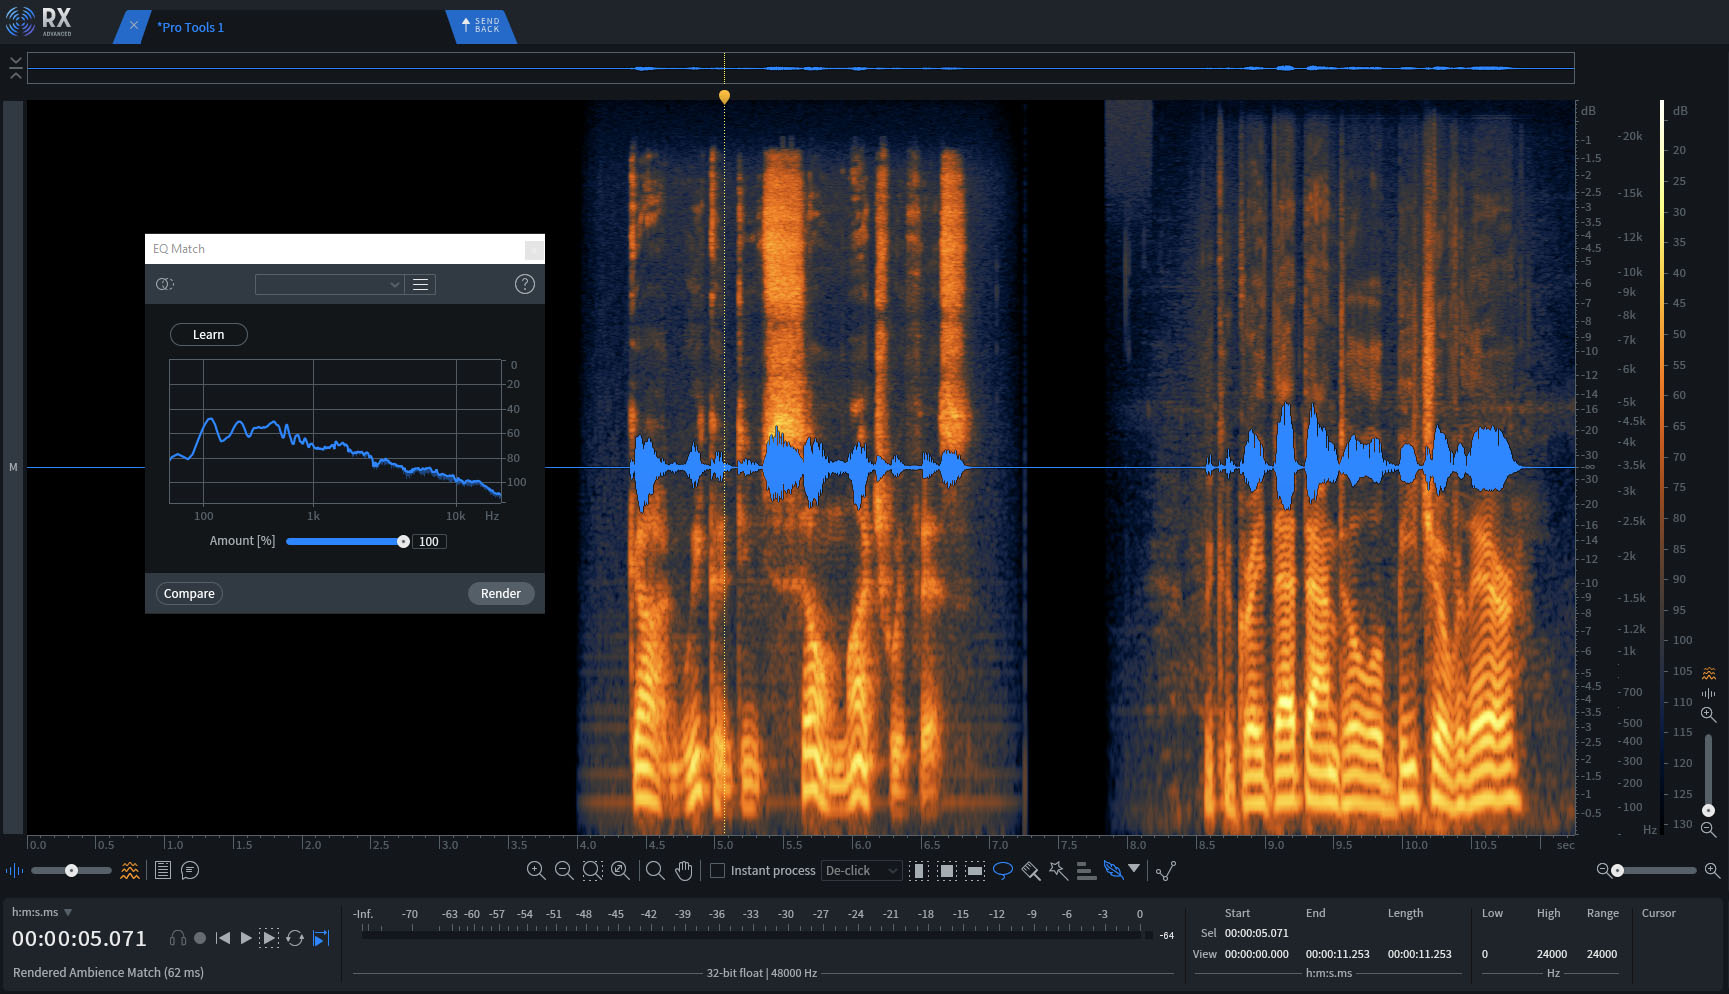Select the time selection tool
The image size is (1729, 994).
coord(919,870)
